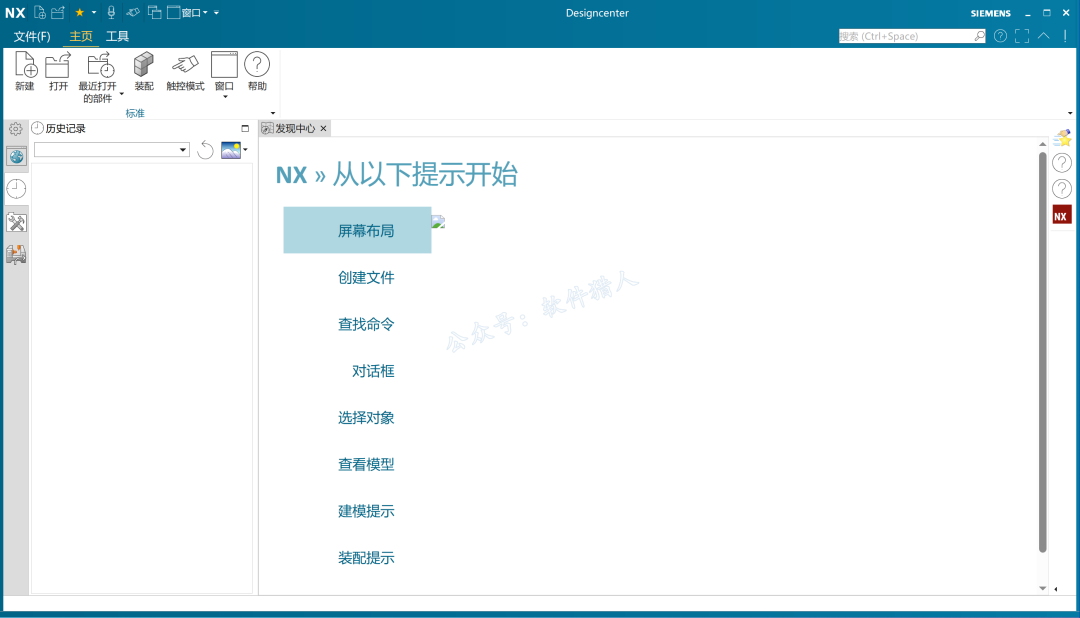Click the 帮助 ribbon button

[x=257, y=72]
